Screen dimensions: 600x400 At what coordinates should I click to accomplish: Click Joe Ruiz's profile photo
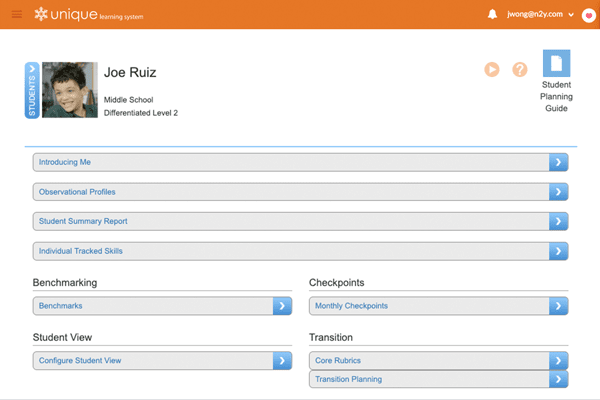70,90
